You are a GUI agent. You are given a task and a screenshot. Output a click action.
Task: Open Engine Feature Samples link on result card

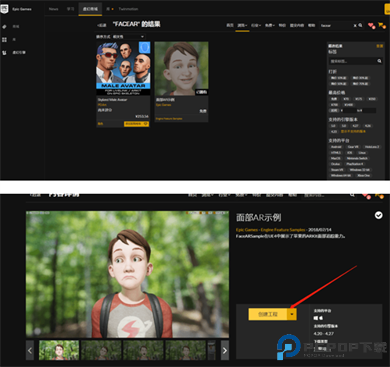coord(169,119)
